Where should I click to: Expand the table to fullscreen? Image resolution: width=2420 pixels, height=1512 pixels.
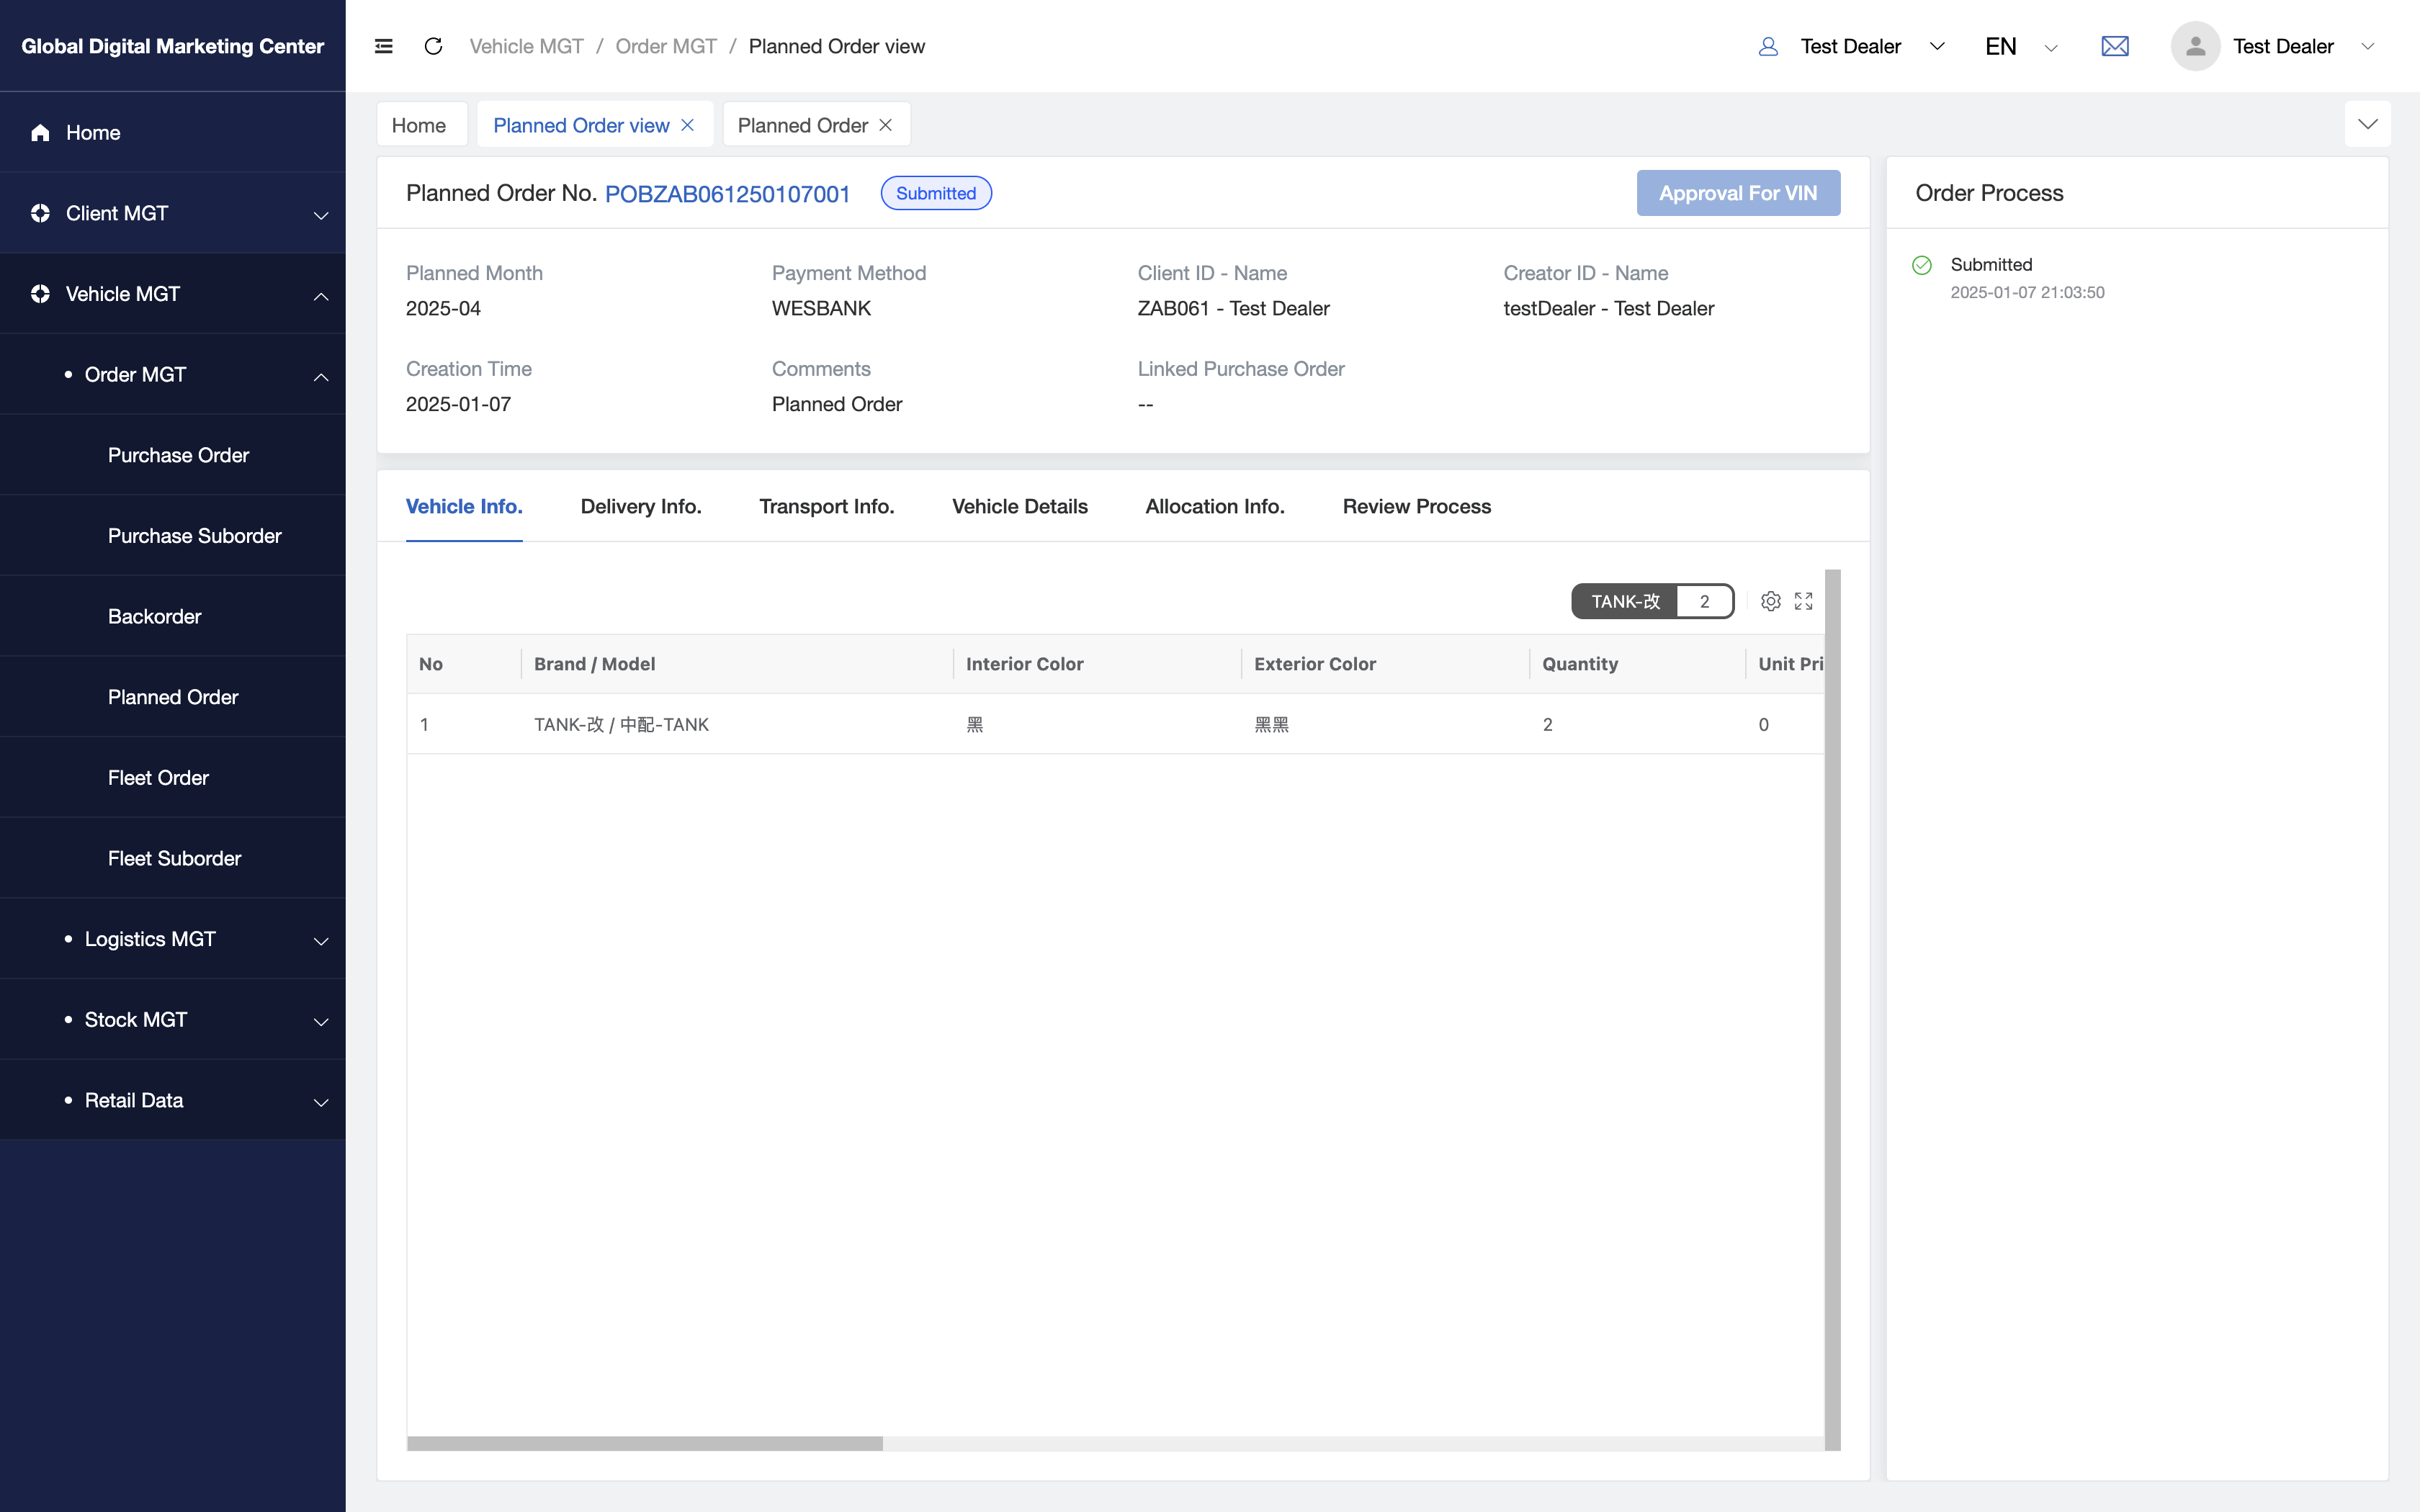click(x=1804, y=601)
